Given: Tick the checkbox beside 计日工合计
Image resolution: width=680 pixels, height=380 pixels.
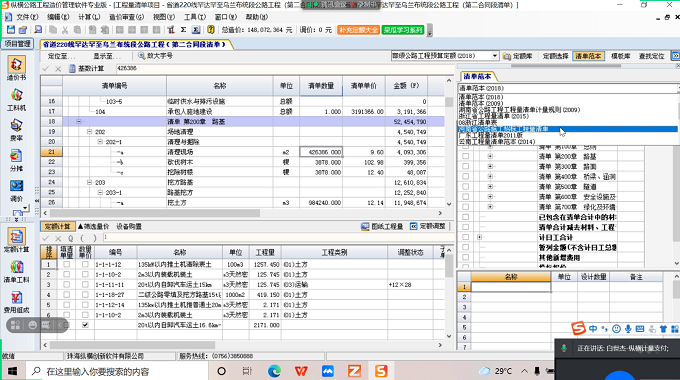Looking at the screenshot, I should [465, 237].
